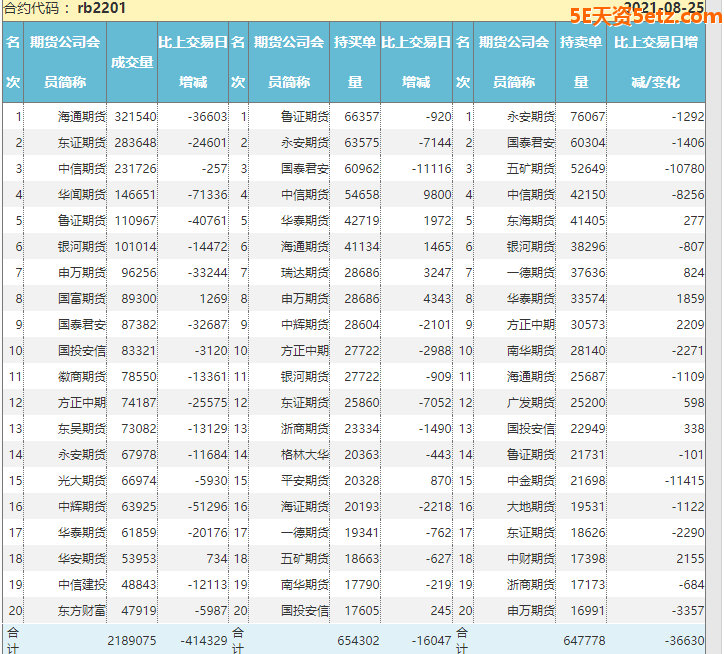Select long position change 9800
724x654 pixels.
click(x=437, y=194)
